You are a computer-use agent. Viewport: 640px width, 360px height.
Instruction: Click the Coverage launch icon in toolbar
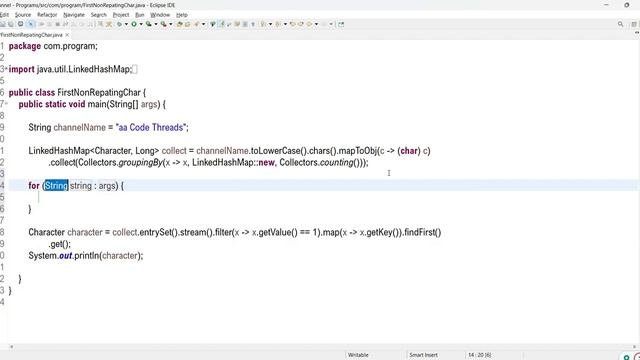pyautogui.click(x=149, y=24)
